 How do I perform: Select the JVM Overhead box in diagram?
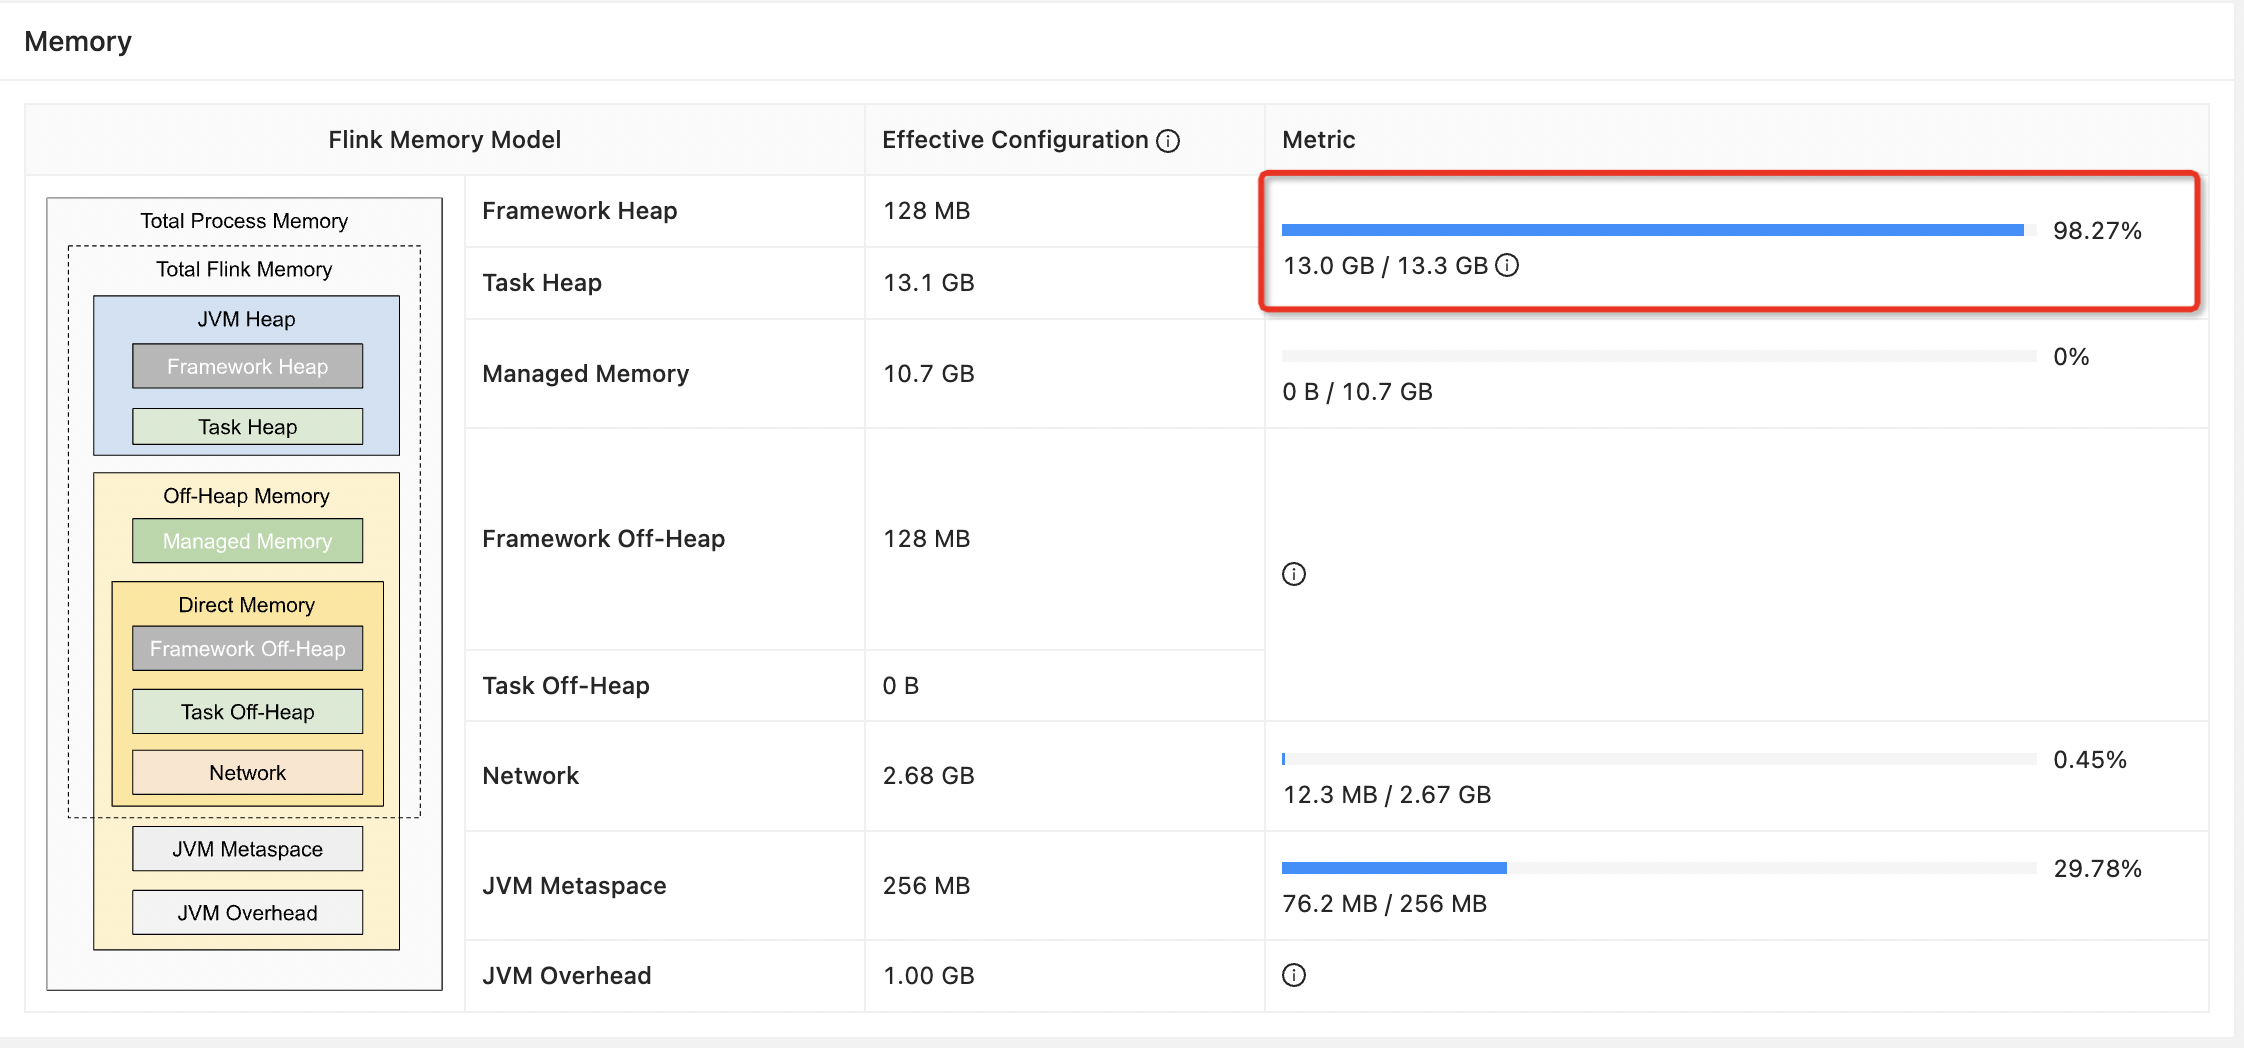click(247, 913)
